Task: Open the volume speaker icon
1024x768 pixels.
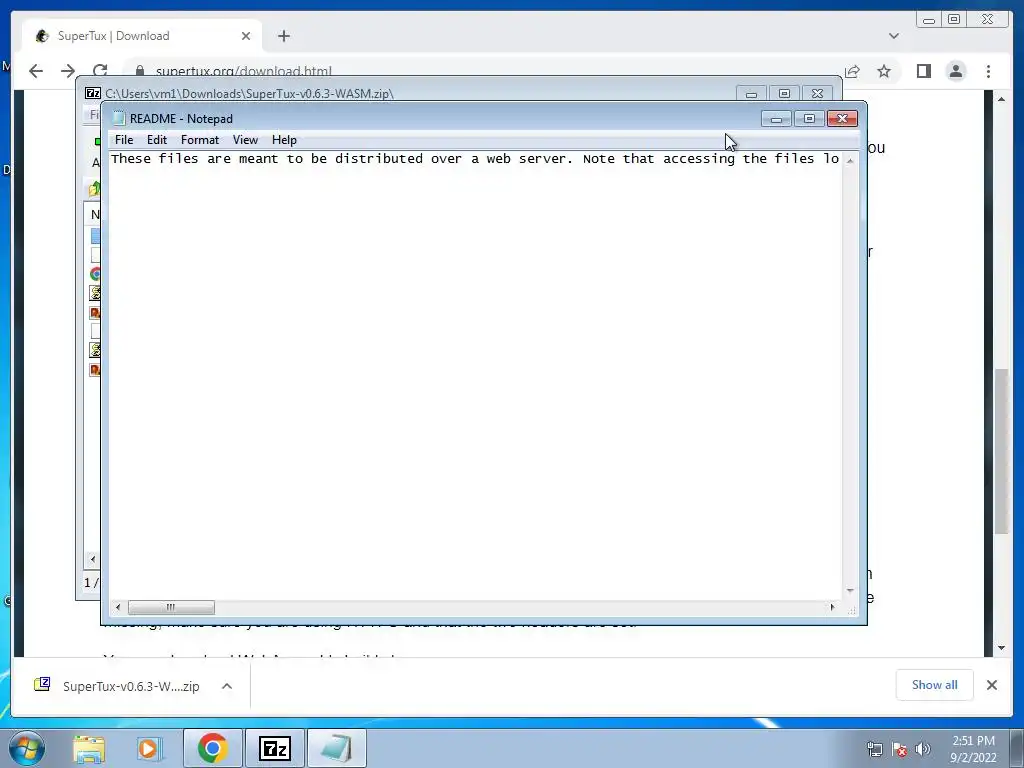Action: tap(923, 749)
